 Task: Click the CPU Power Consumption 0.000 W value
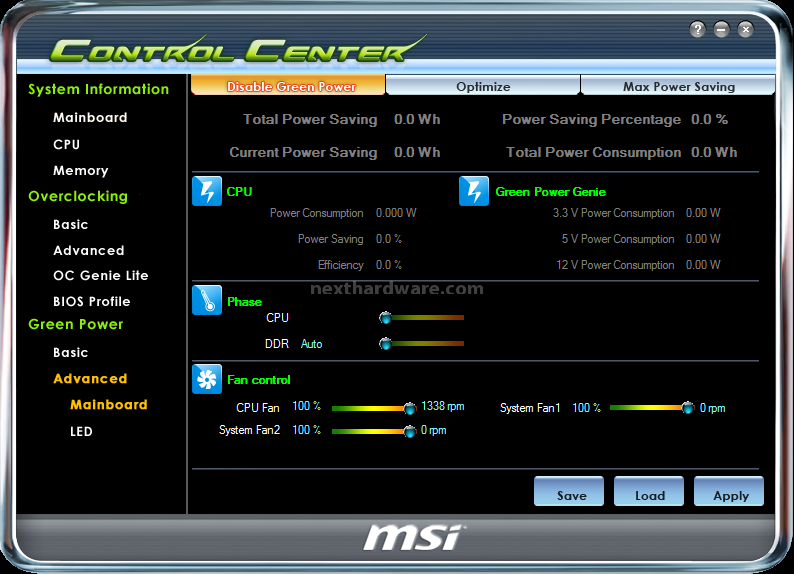click(x=396, y=213)
